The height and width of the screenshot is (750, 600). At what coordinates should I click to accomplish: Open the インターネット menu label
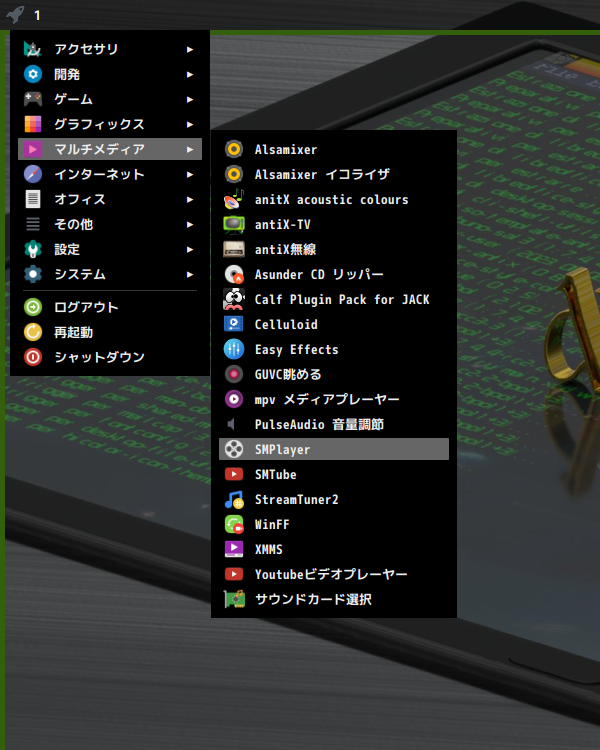(x=99, y=174)
